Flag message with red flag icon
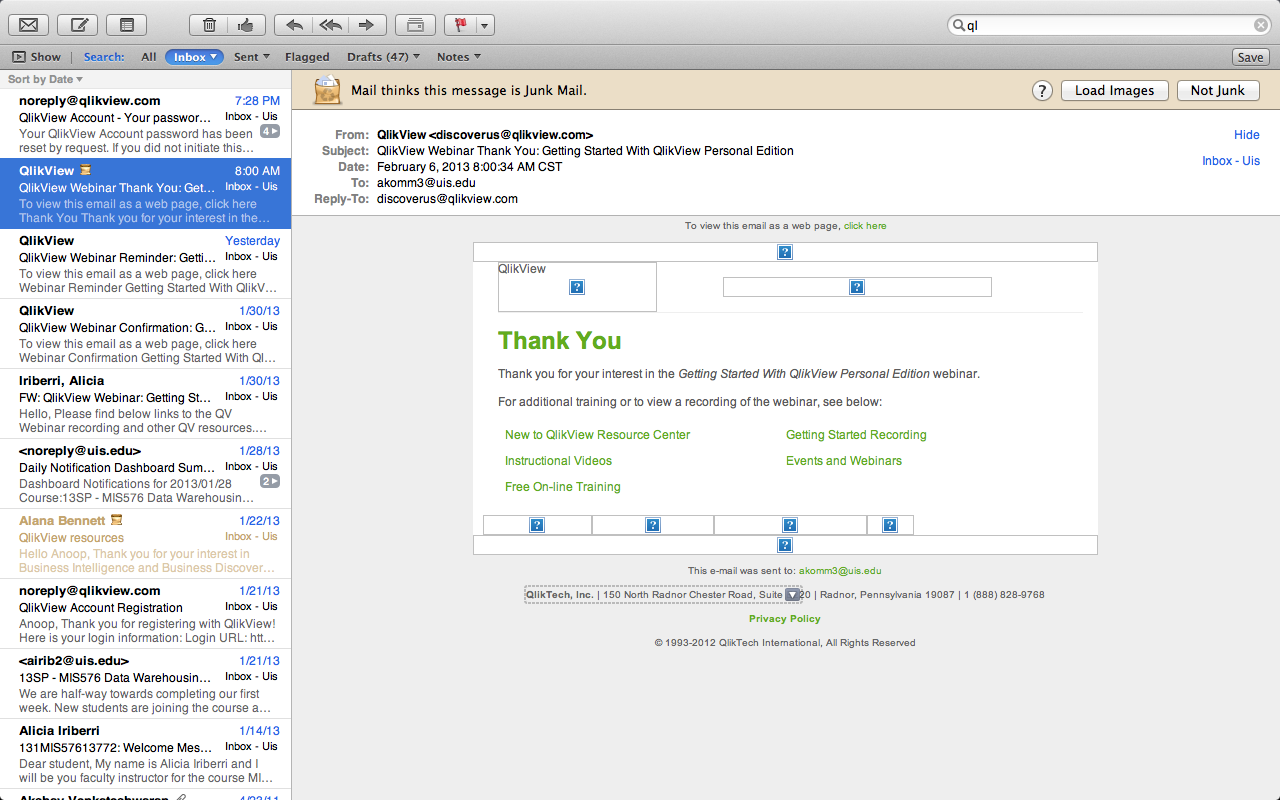Viewport: 1280px width, 800px height. pyautogui.click(x=460, y=25)
